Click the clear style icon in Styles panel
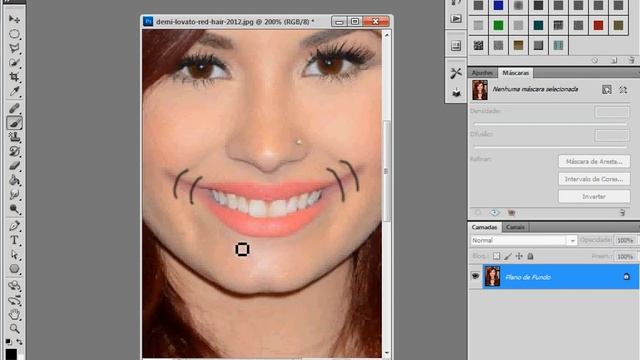The width and height of the screenshot is (640, 360). (595, 60)
